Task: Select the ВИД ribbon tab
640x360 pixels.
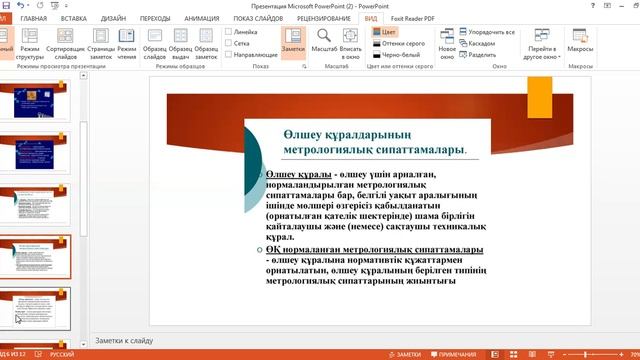Action: click(x=371, y=18)
